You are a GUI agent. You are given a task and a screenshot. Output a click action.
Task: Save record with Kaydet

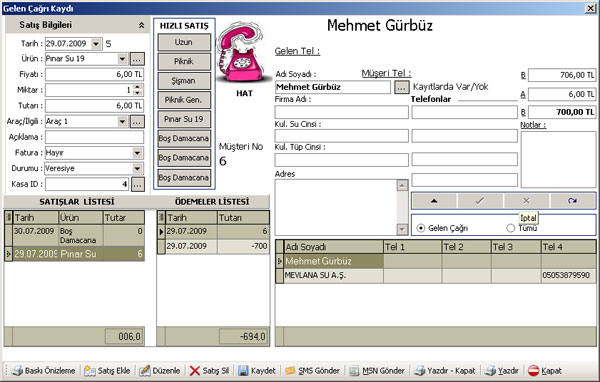click(257, 371)
